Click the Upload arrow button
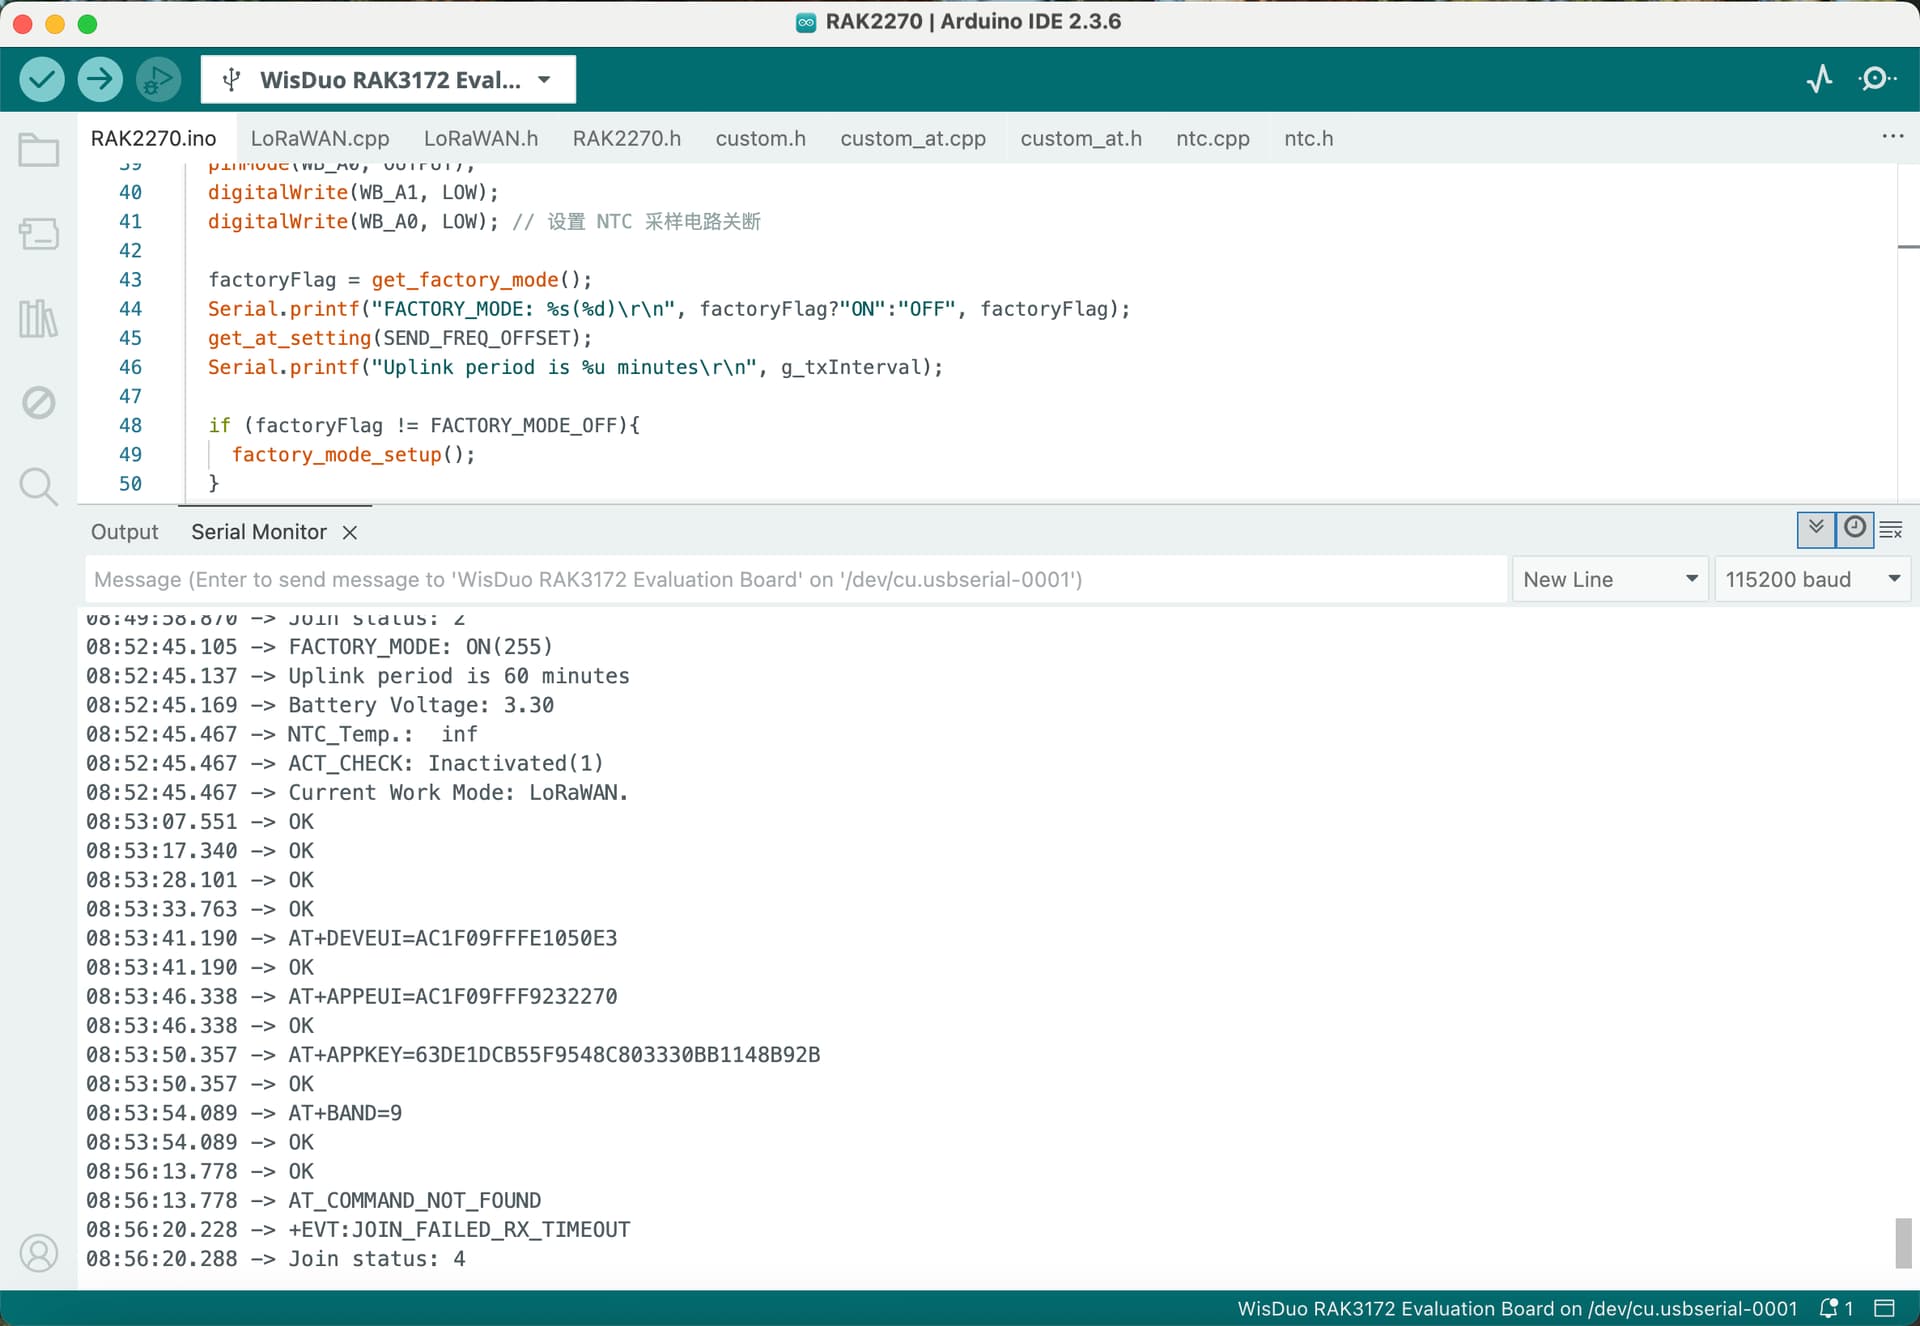The width and height of the screenshot is (1920, 1326). point(100,79)
